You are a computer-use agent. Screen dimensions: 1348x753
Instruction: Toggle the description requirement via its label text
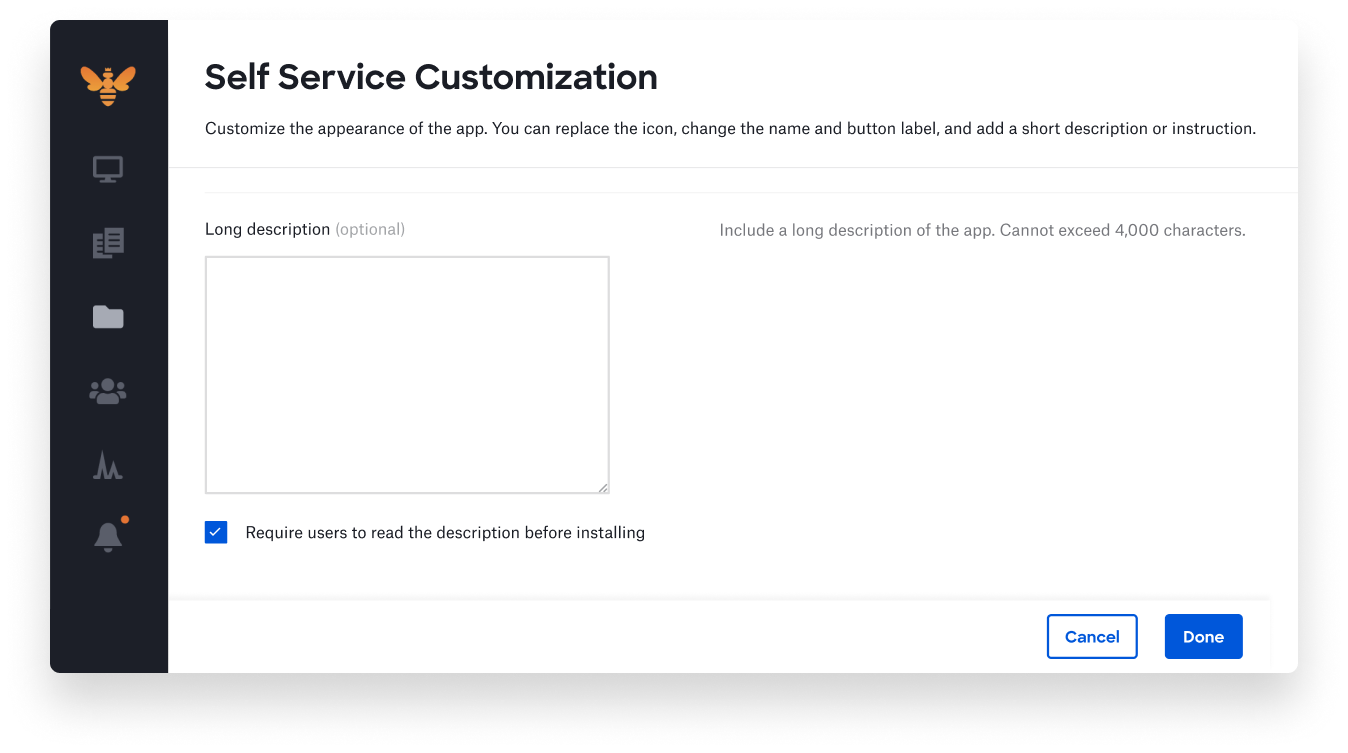point(444,532)
